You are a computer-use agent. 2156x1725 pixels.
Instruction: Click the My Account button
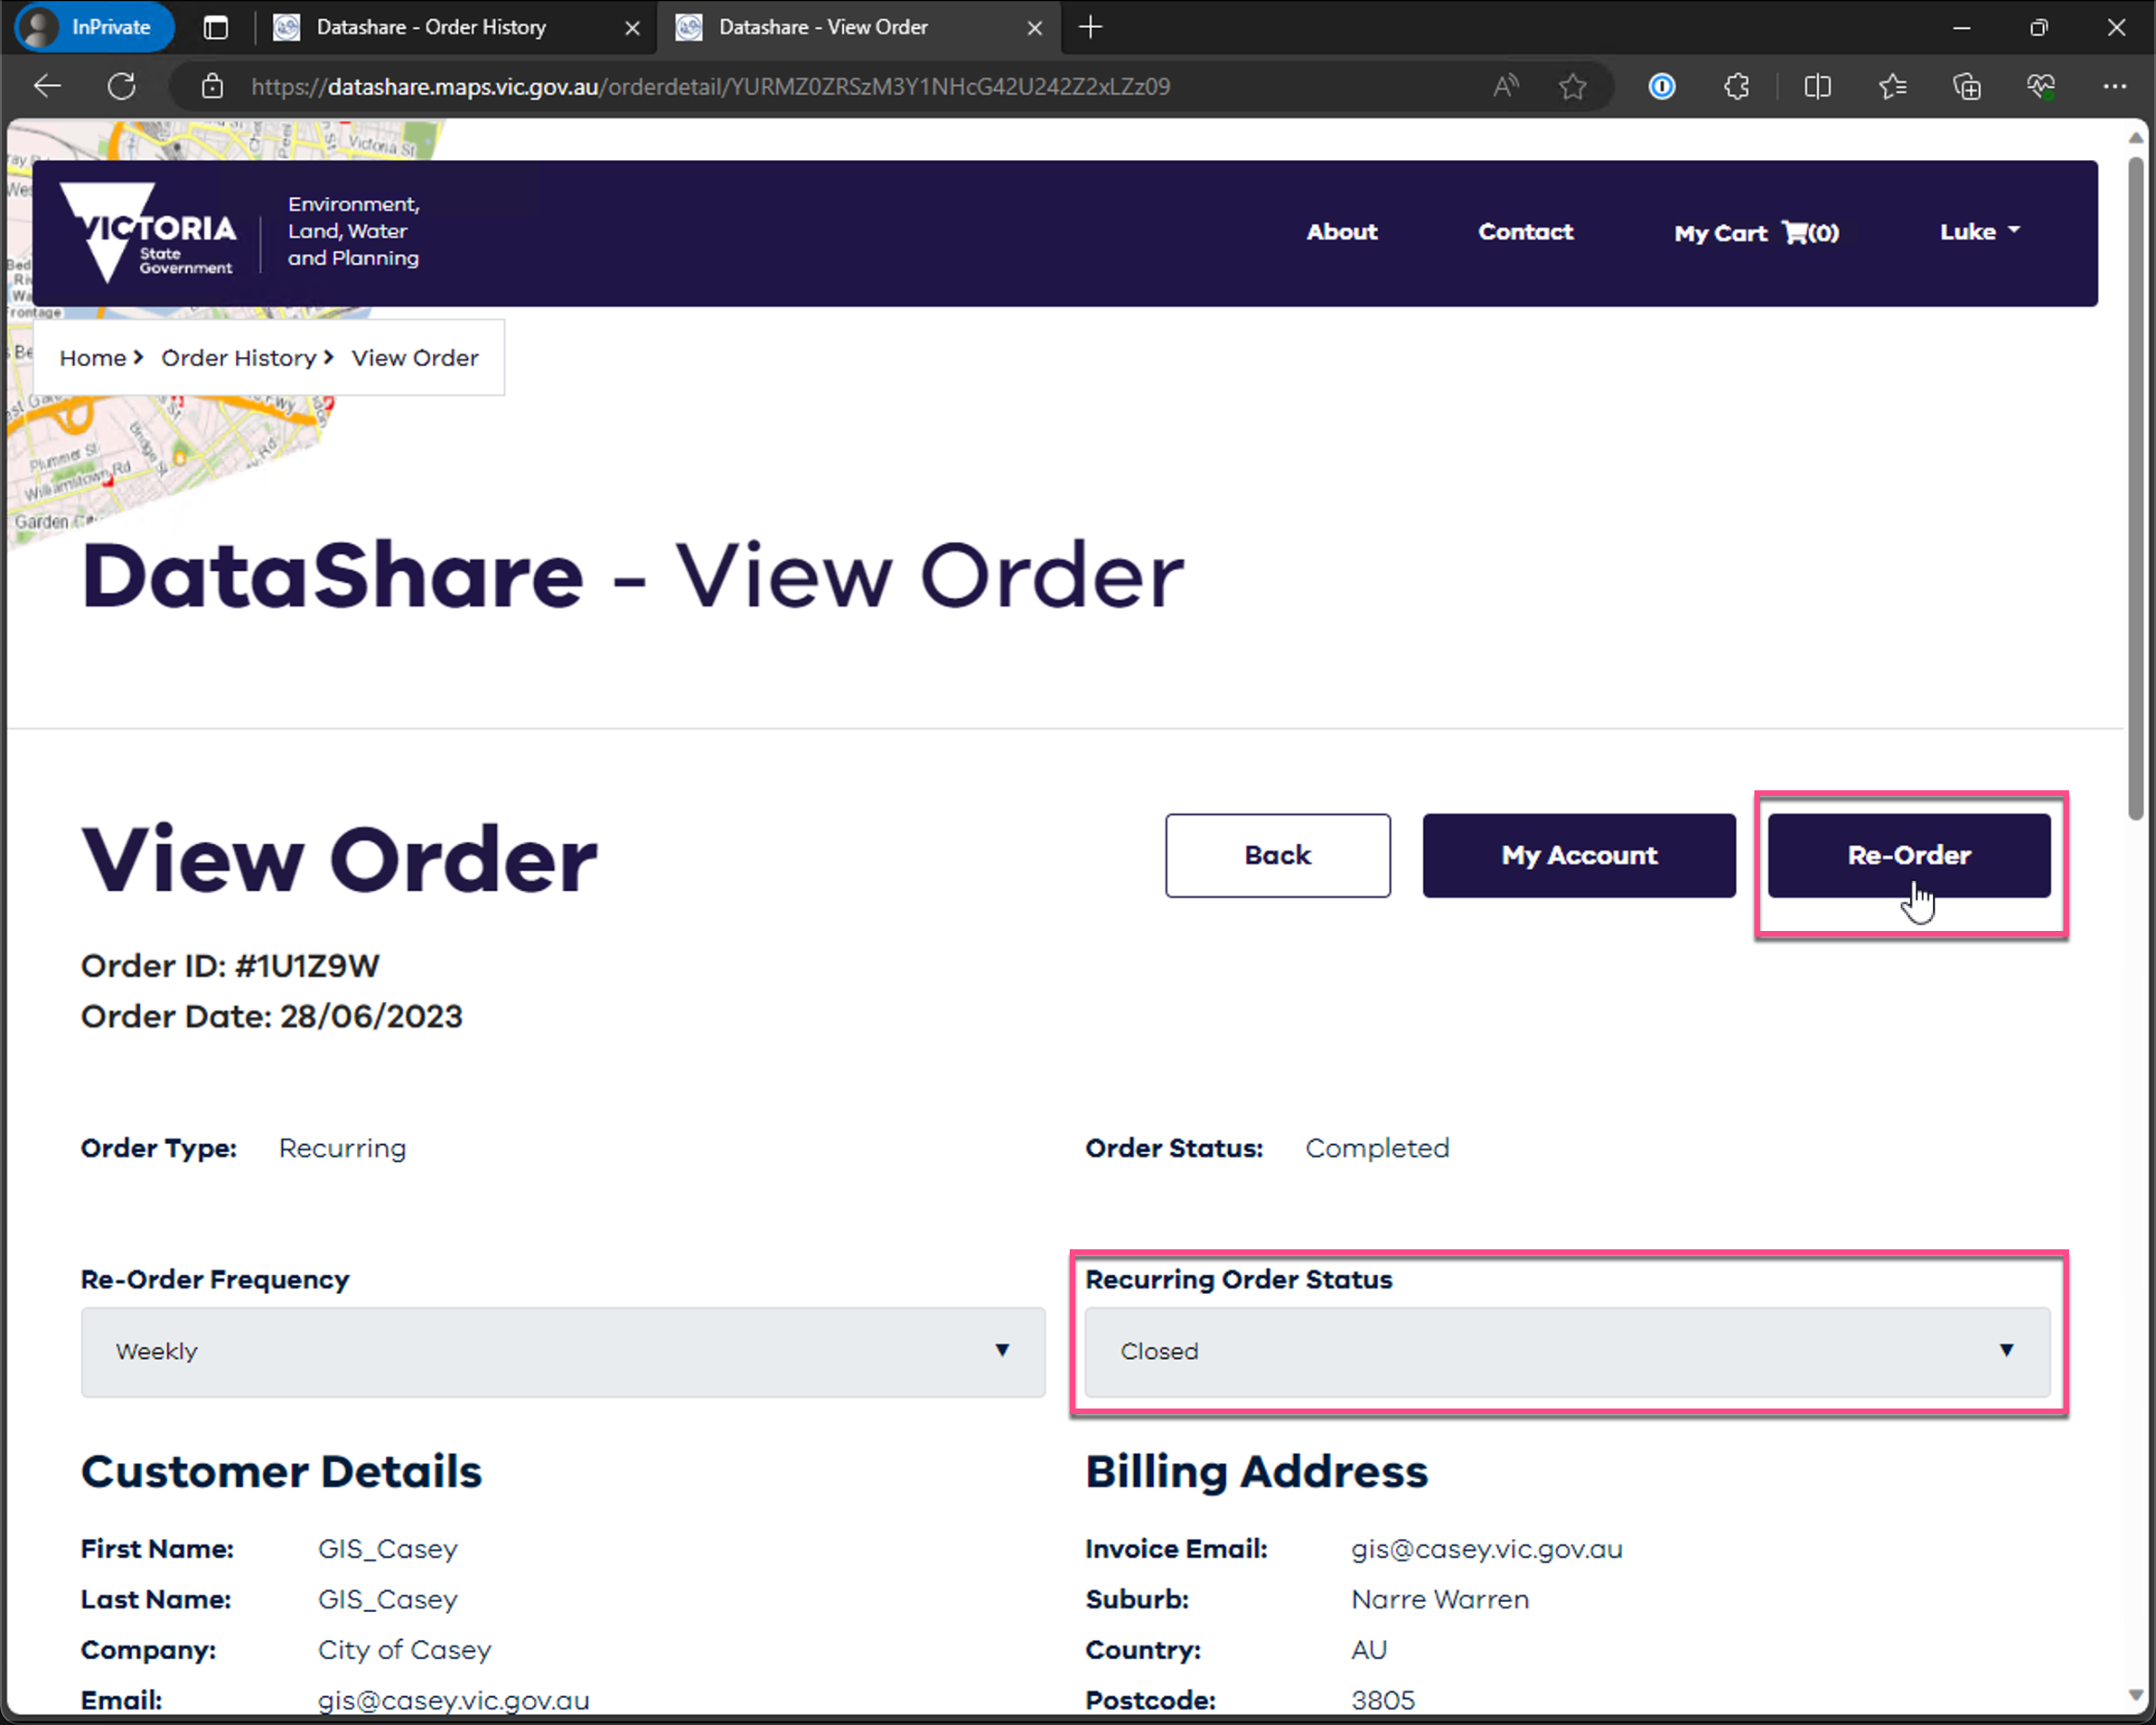(x=1579, y=855)
